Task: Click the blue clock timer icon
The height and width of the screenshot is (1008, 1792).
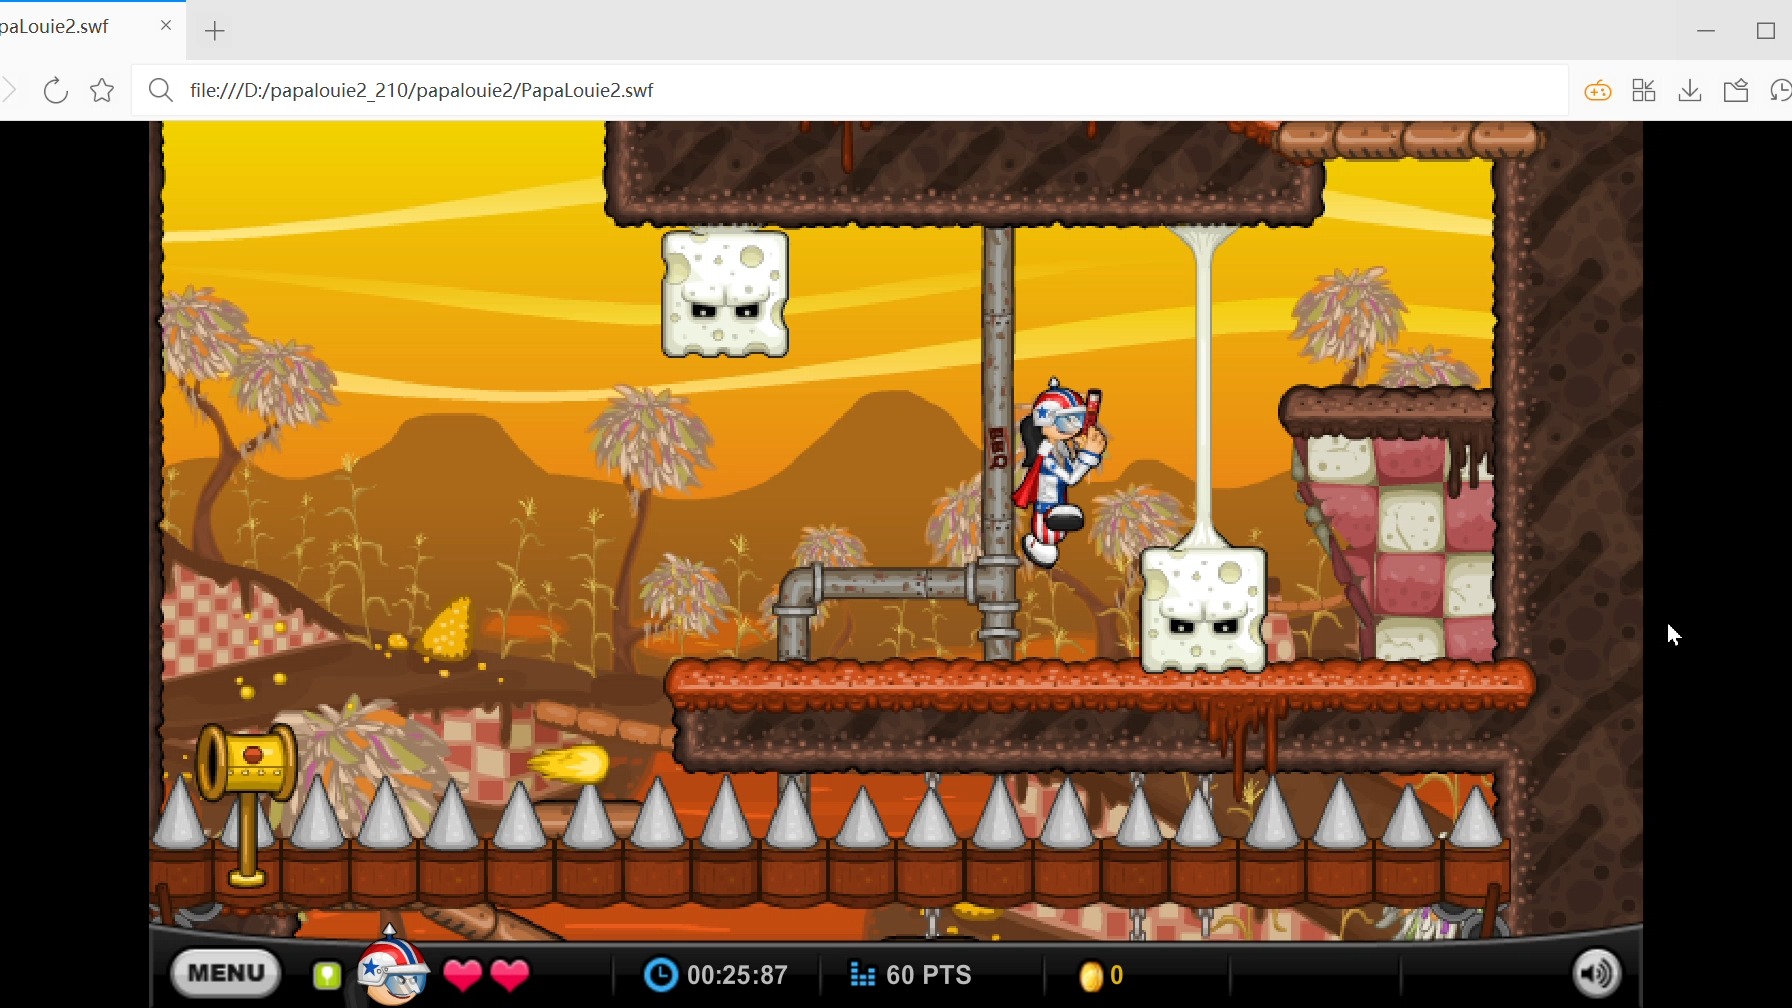Action: coord(660,974)
